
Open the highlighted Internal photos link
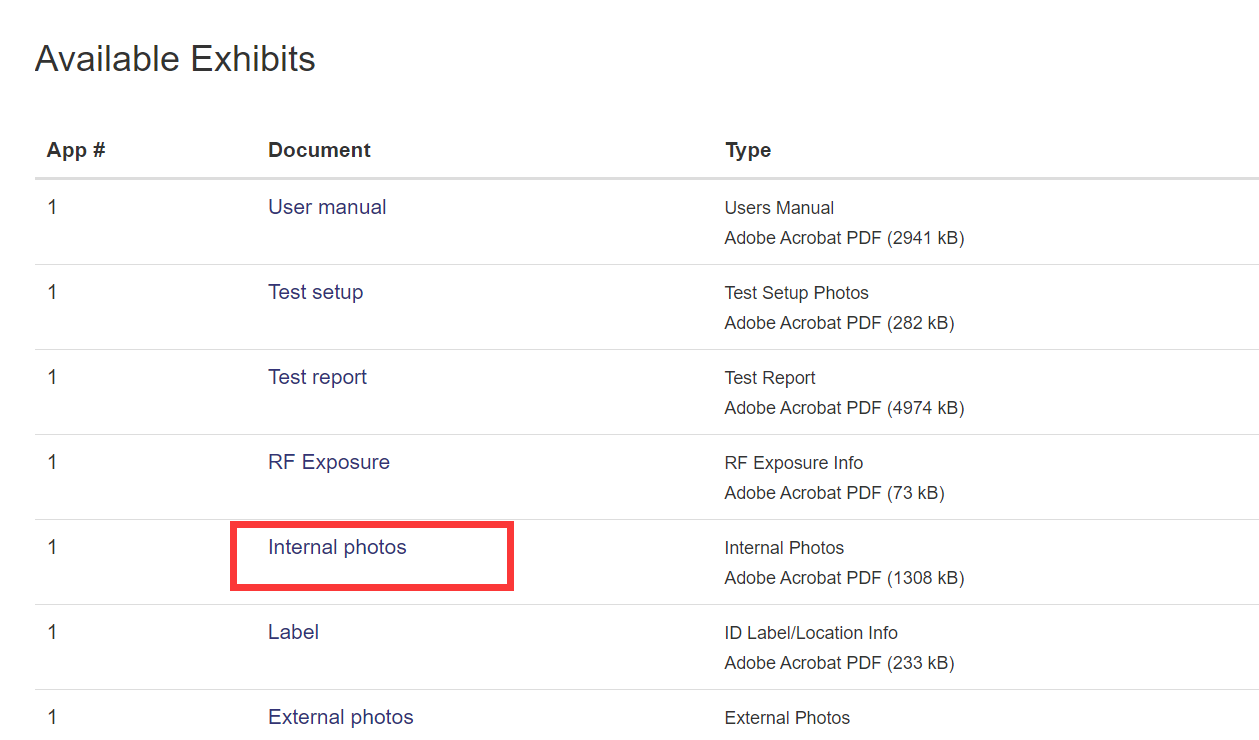pyautogui.click(x=337, y=547)
